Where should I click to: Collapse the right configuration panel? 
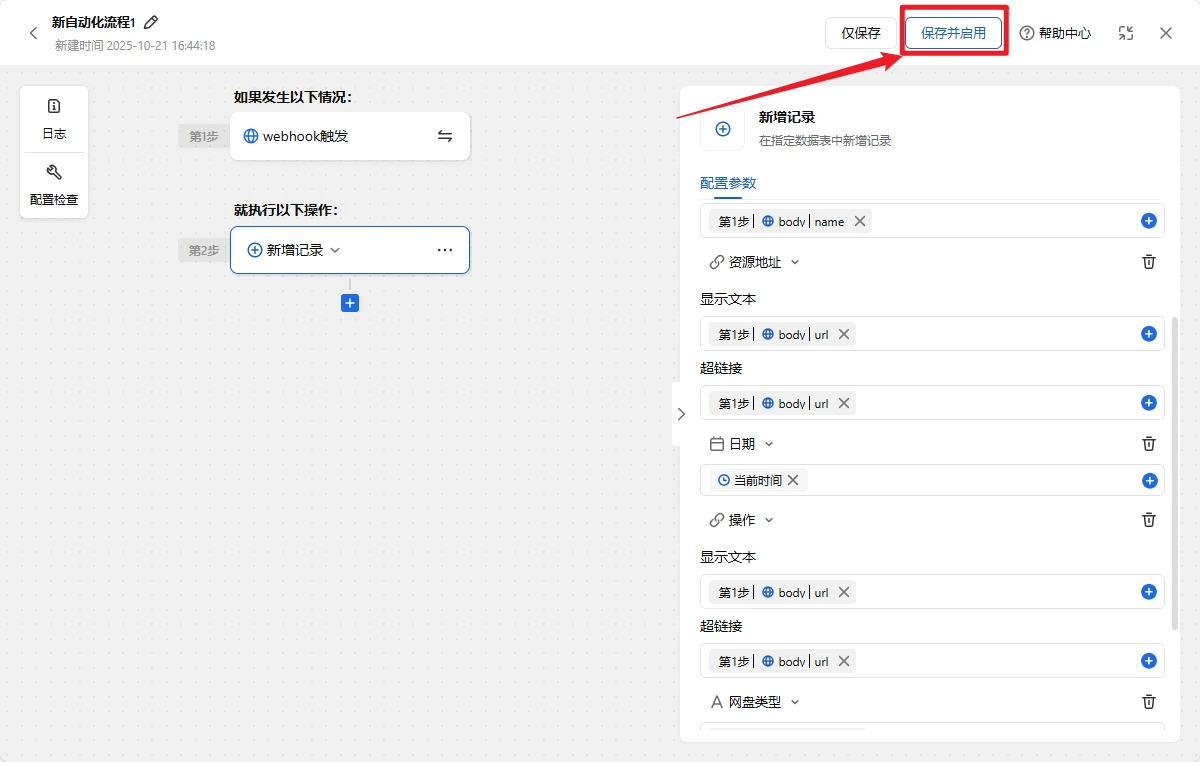[681, 414]
